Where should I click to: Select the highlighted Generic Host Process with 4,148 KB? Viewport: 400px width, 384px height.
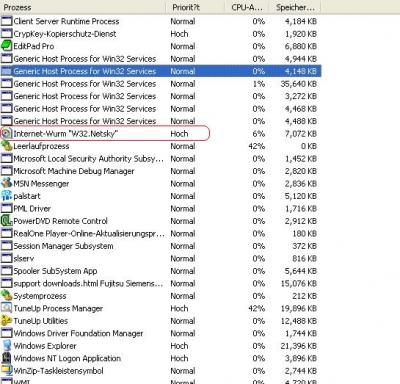pyautogui.click(x=85, y=71)
